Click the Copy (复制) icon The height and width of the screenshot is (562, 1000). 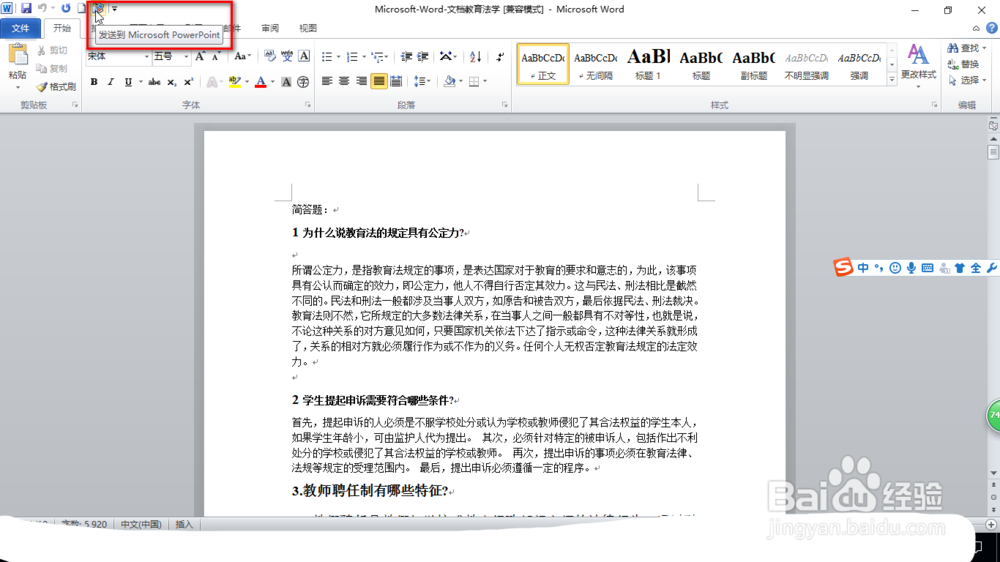tap(41, 68)
